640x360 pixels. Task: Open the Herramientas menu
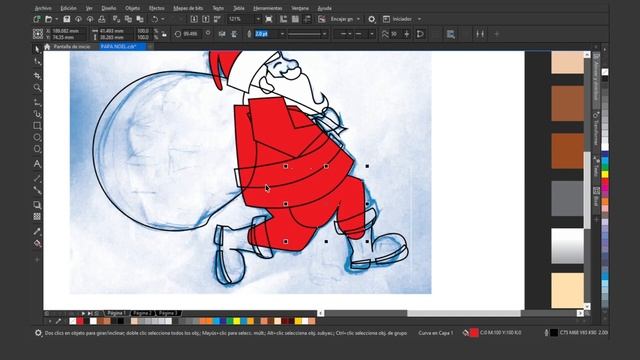(267, 8)
